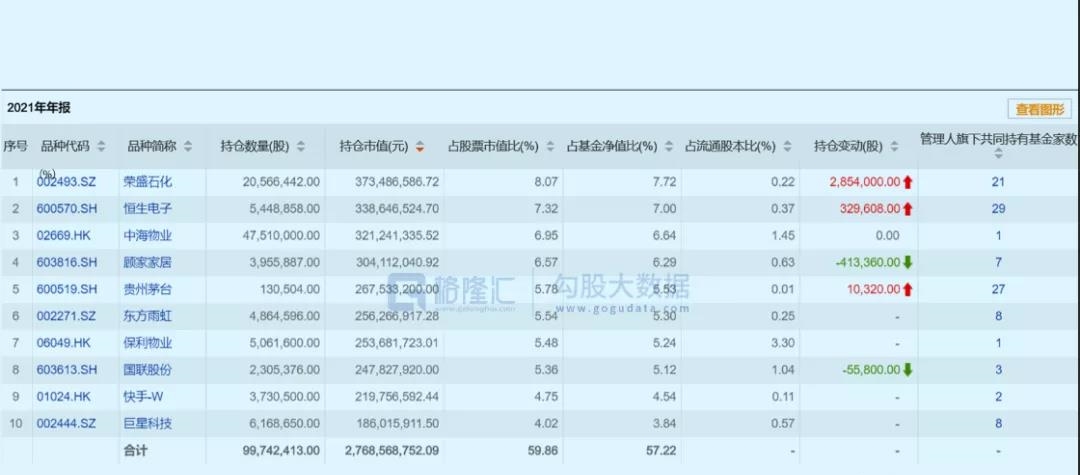This screenshot has height=475, width=1080.
Task: Open stock code 002493.SZ link
Action: pos(65,182)
